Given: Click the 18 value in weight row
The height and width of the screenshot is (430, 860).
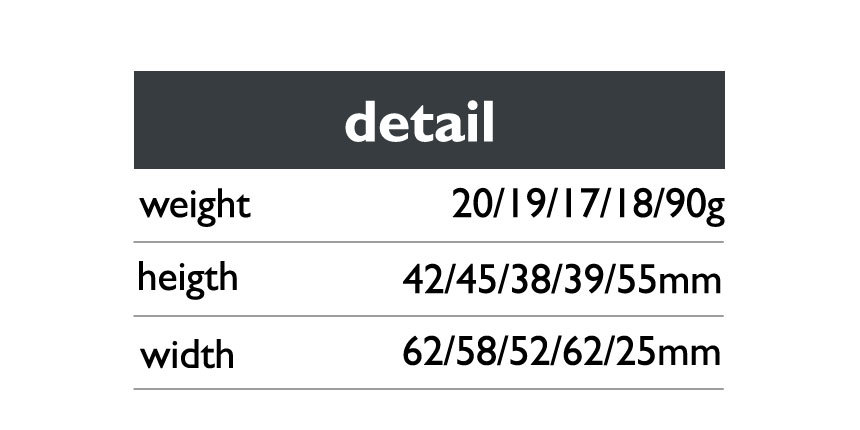Looking at the screenshot, I should click(628, 204).
